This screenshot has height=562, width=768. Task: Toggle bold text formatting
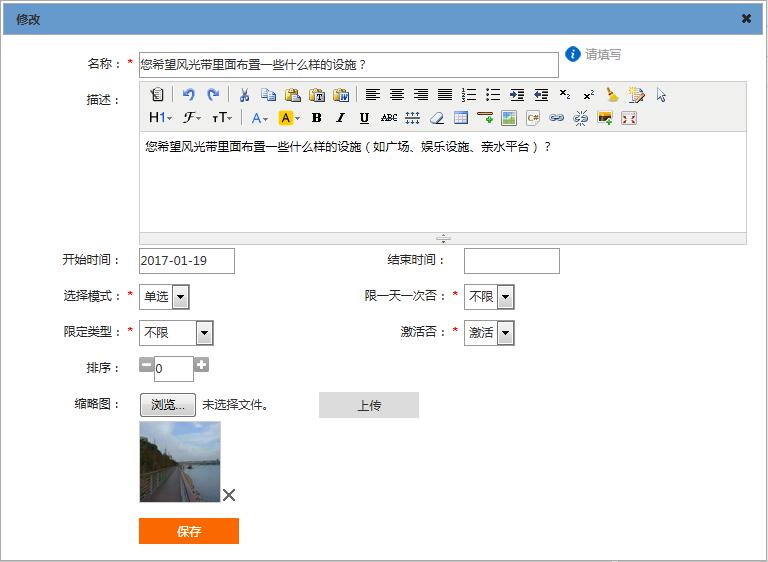(x=317, y=118)
